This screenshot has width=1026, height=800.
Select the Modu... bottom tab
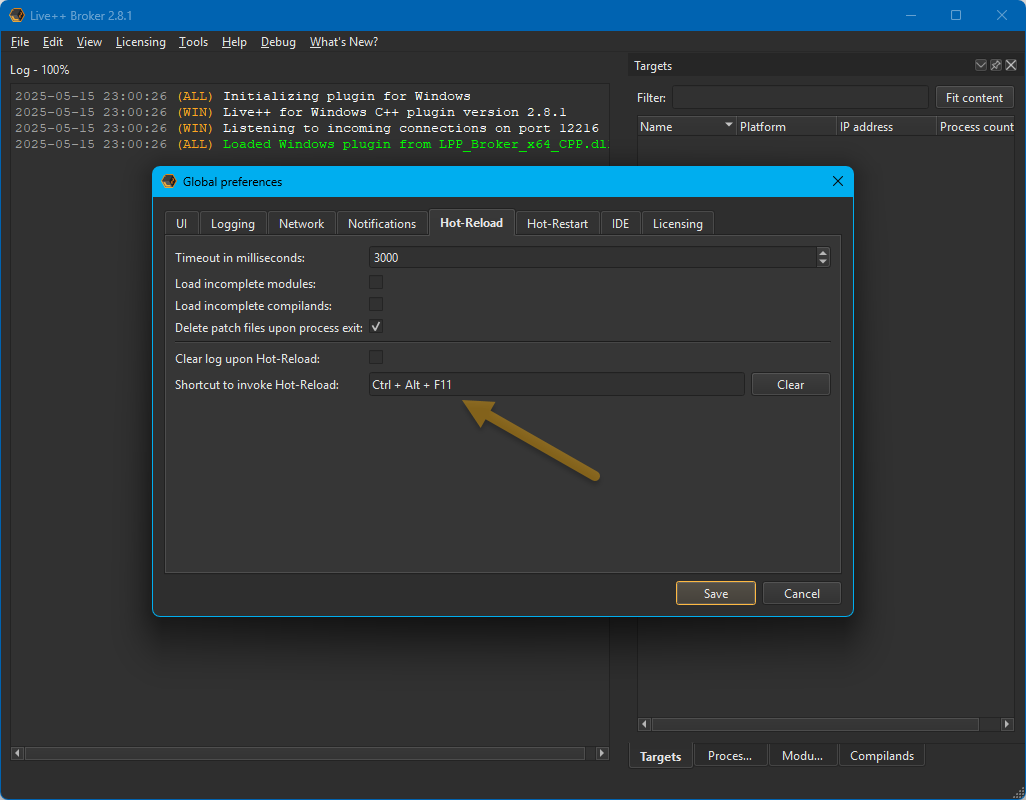(x=802, y=756)
